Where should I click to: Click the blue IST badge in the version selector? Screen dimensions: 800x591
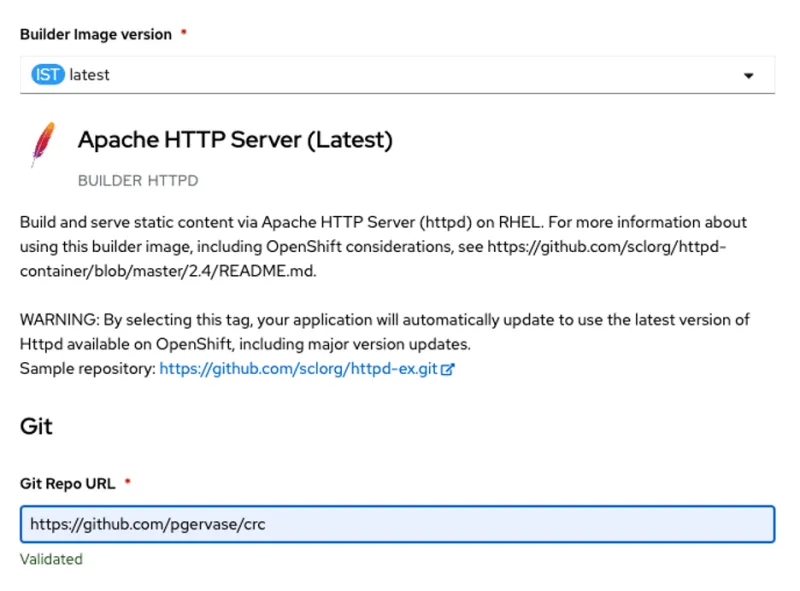47,74
